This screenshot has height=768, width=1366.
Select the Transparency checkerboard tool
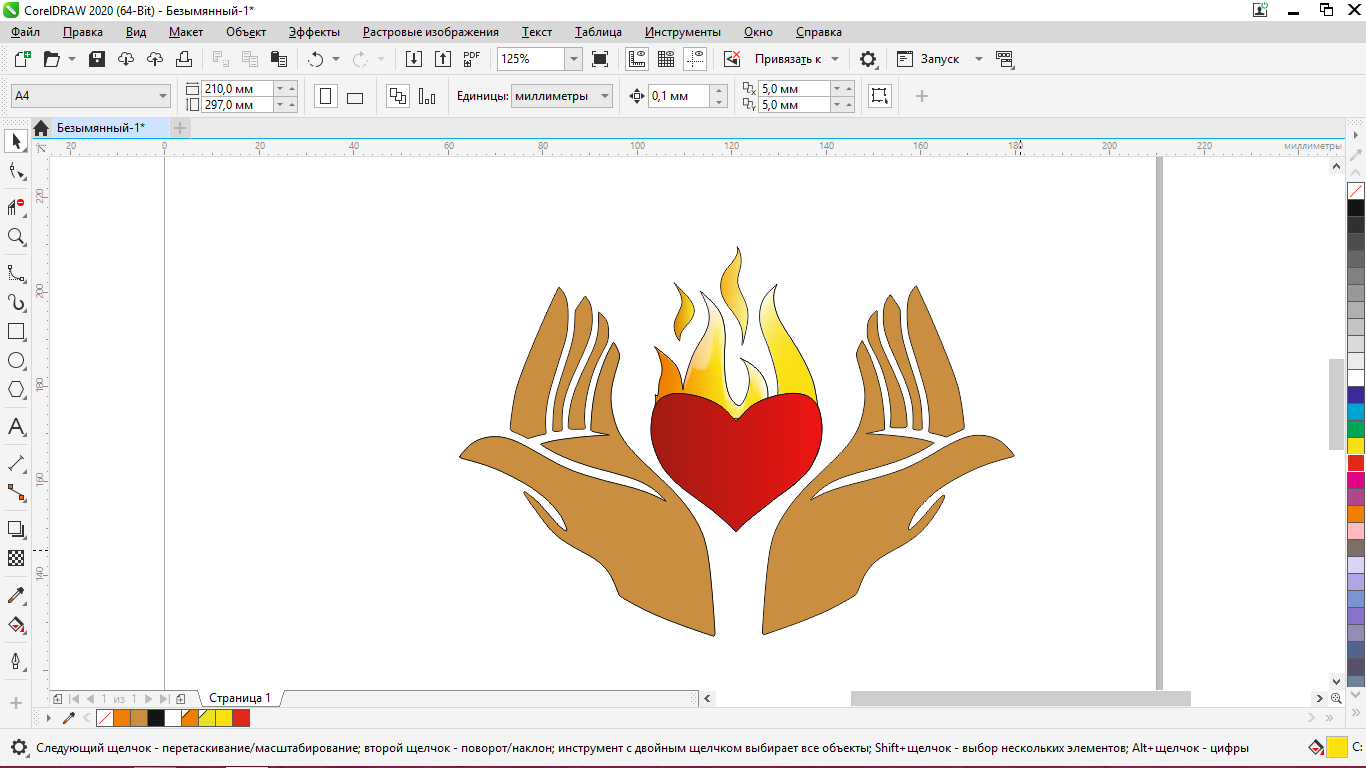pos(16,558)
